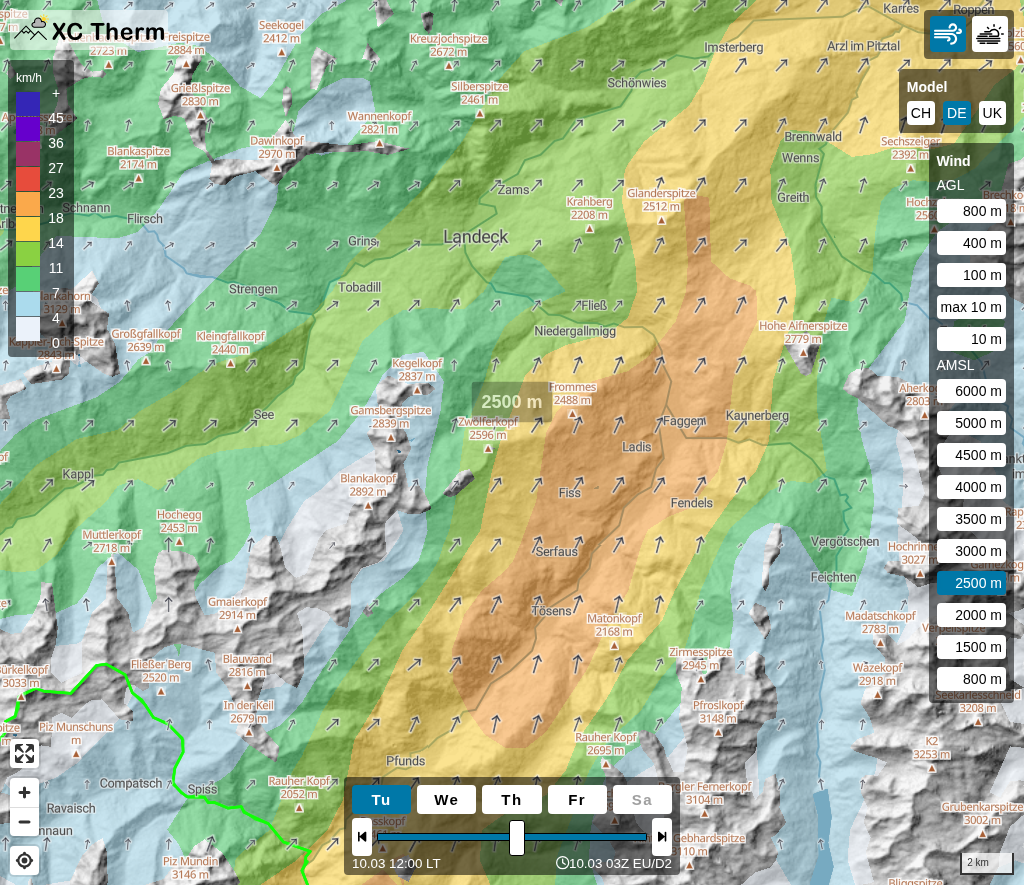This screenshot has width=1024, height=885.
Task: Choose the CH forecast model
Action: click(x=920, y=113)
